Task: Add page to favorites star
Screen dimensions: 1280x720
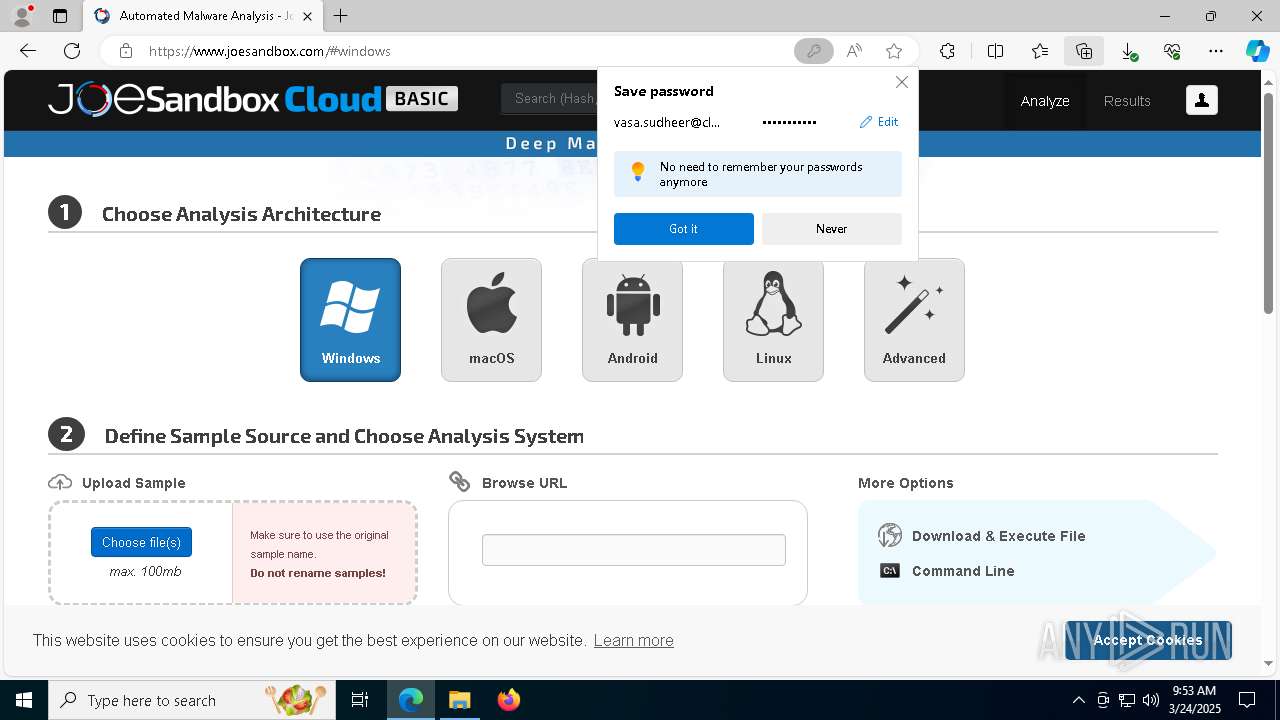Action: 894,51
